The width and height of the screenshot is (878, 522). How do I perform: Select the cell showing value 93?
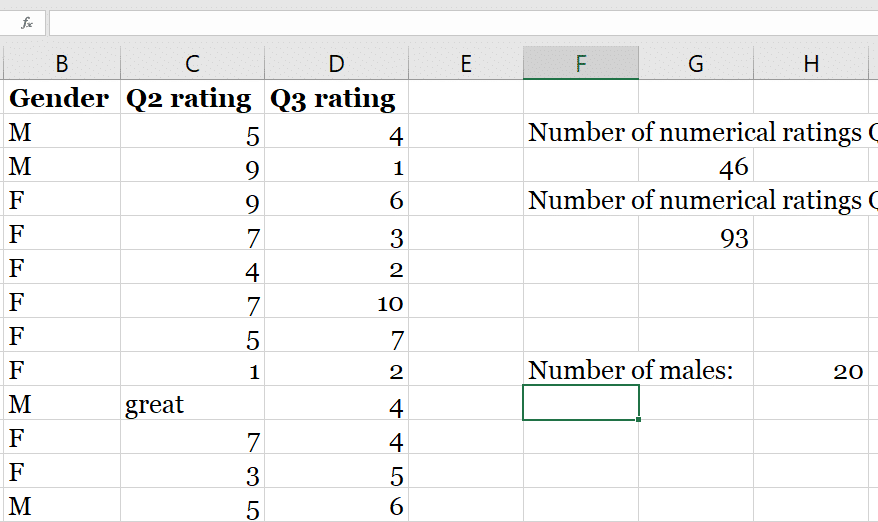click(x=696, y=234)
